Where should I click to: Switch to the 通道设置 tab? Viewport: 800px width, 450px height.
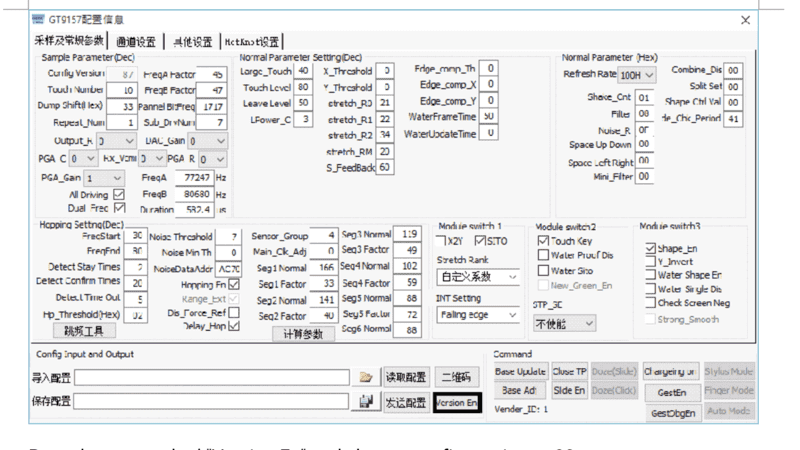click(x=136, y=42)
